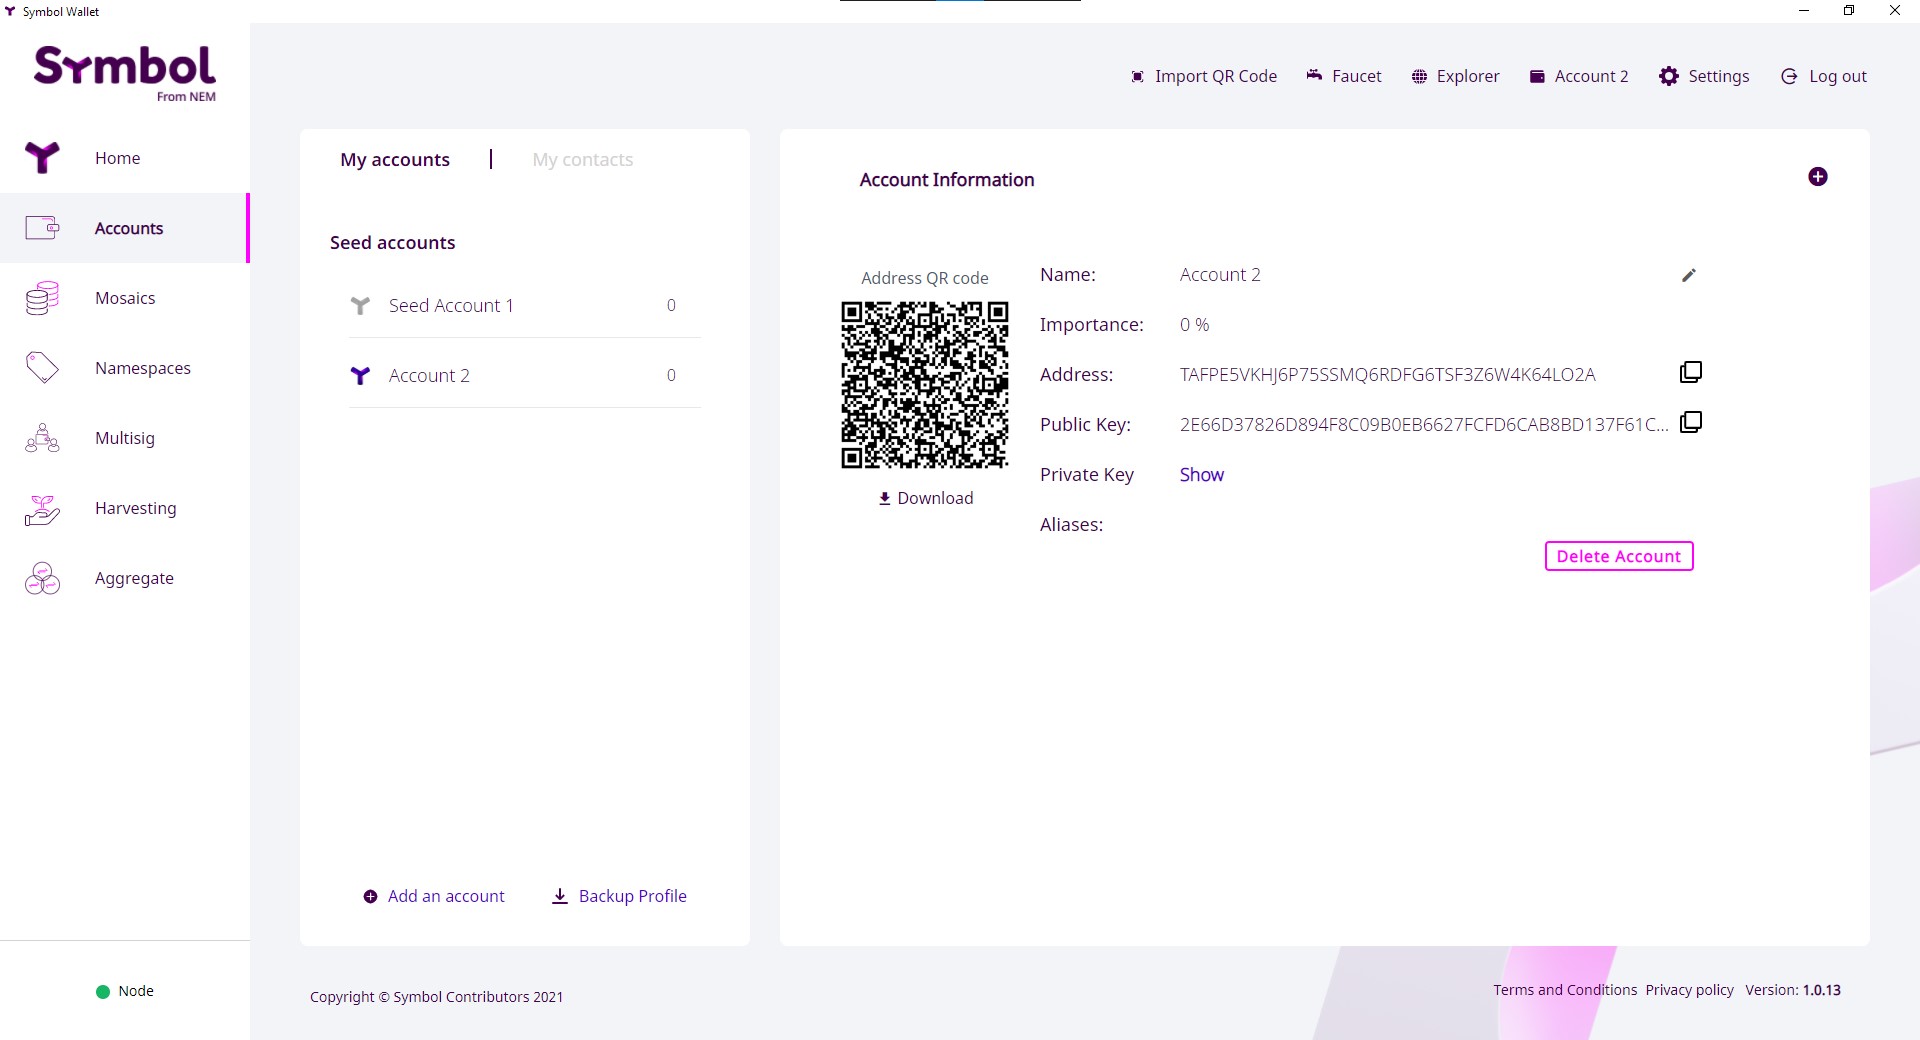
Task: Select Seed Account 1 in the list
Action: click(451, 306)
